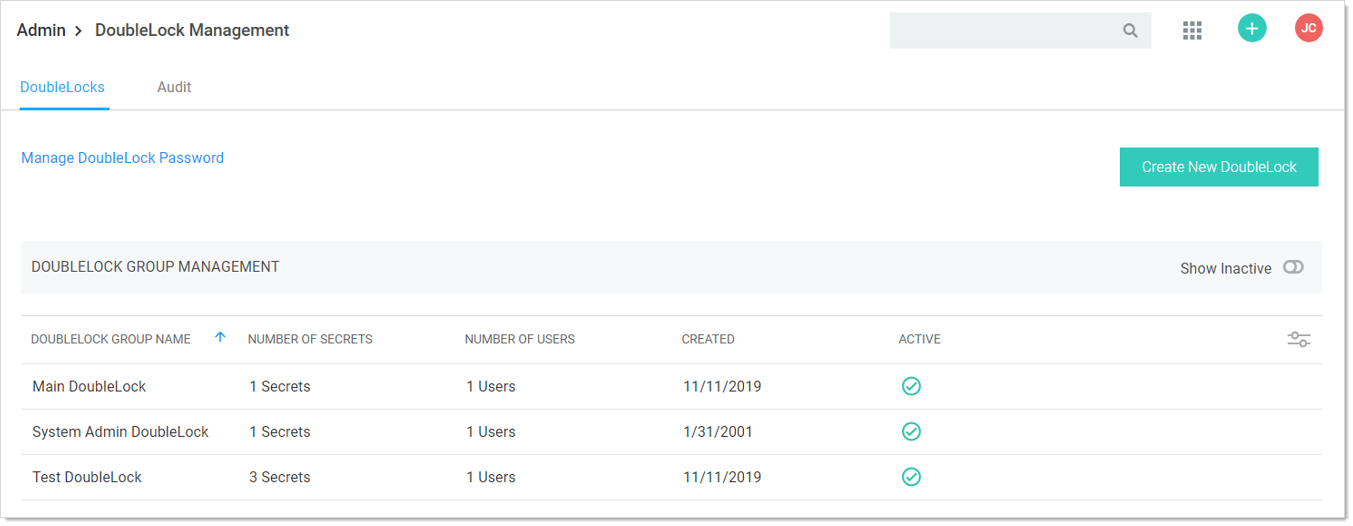Sort by Created column header
This screenshot has width=1353, height=526.
(x=708, y=339)
